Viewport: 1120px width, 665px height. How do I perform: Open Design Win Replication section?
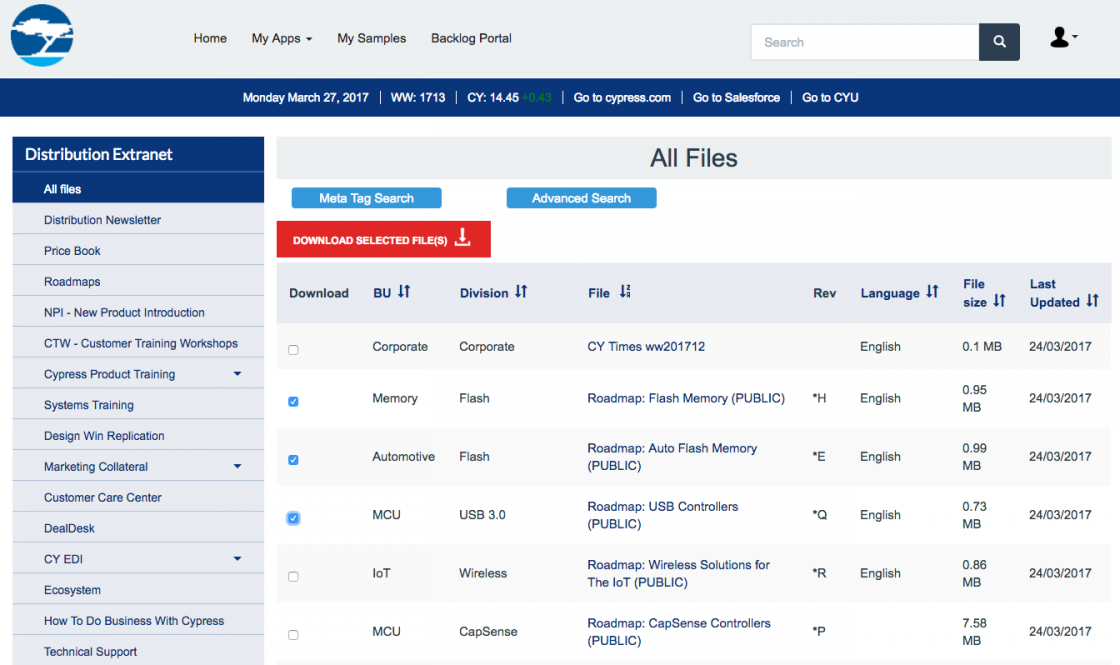pyautogui.click(x=138, y=436)
